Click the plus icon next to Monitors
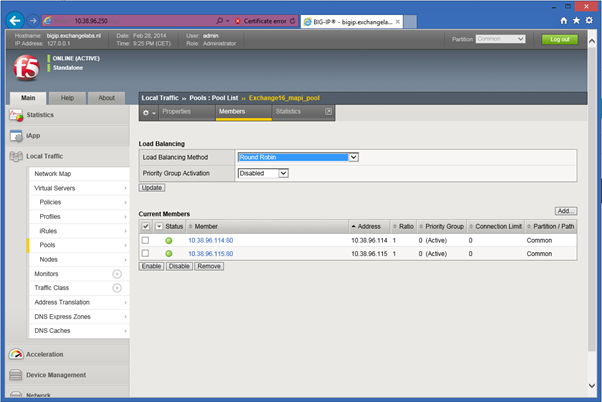Screen dimensions: 602x402 (x=116, y=273)
